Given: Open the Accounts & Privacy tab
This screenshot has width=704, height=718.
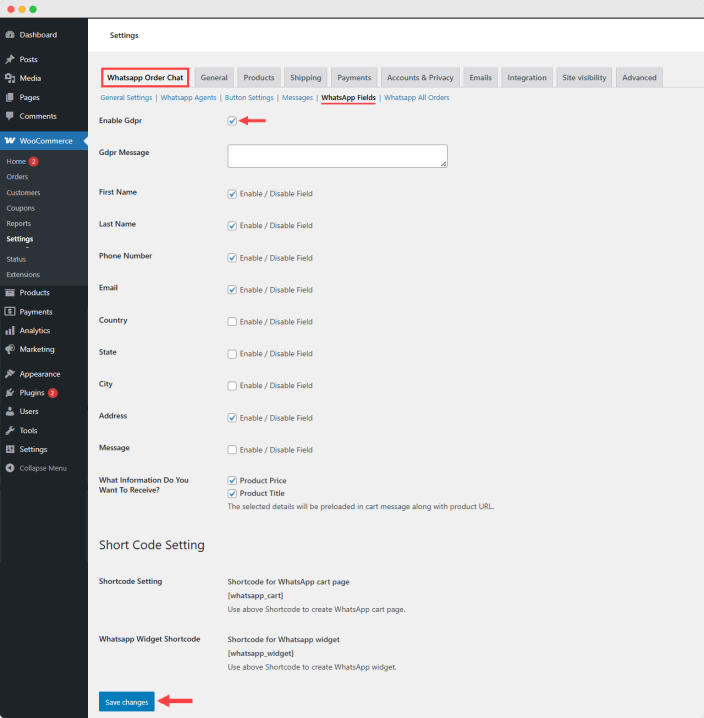Looking at the screenshot, I should (x=420, y=77).
